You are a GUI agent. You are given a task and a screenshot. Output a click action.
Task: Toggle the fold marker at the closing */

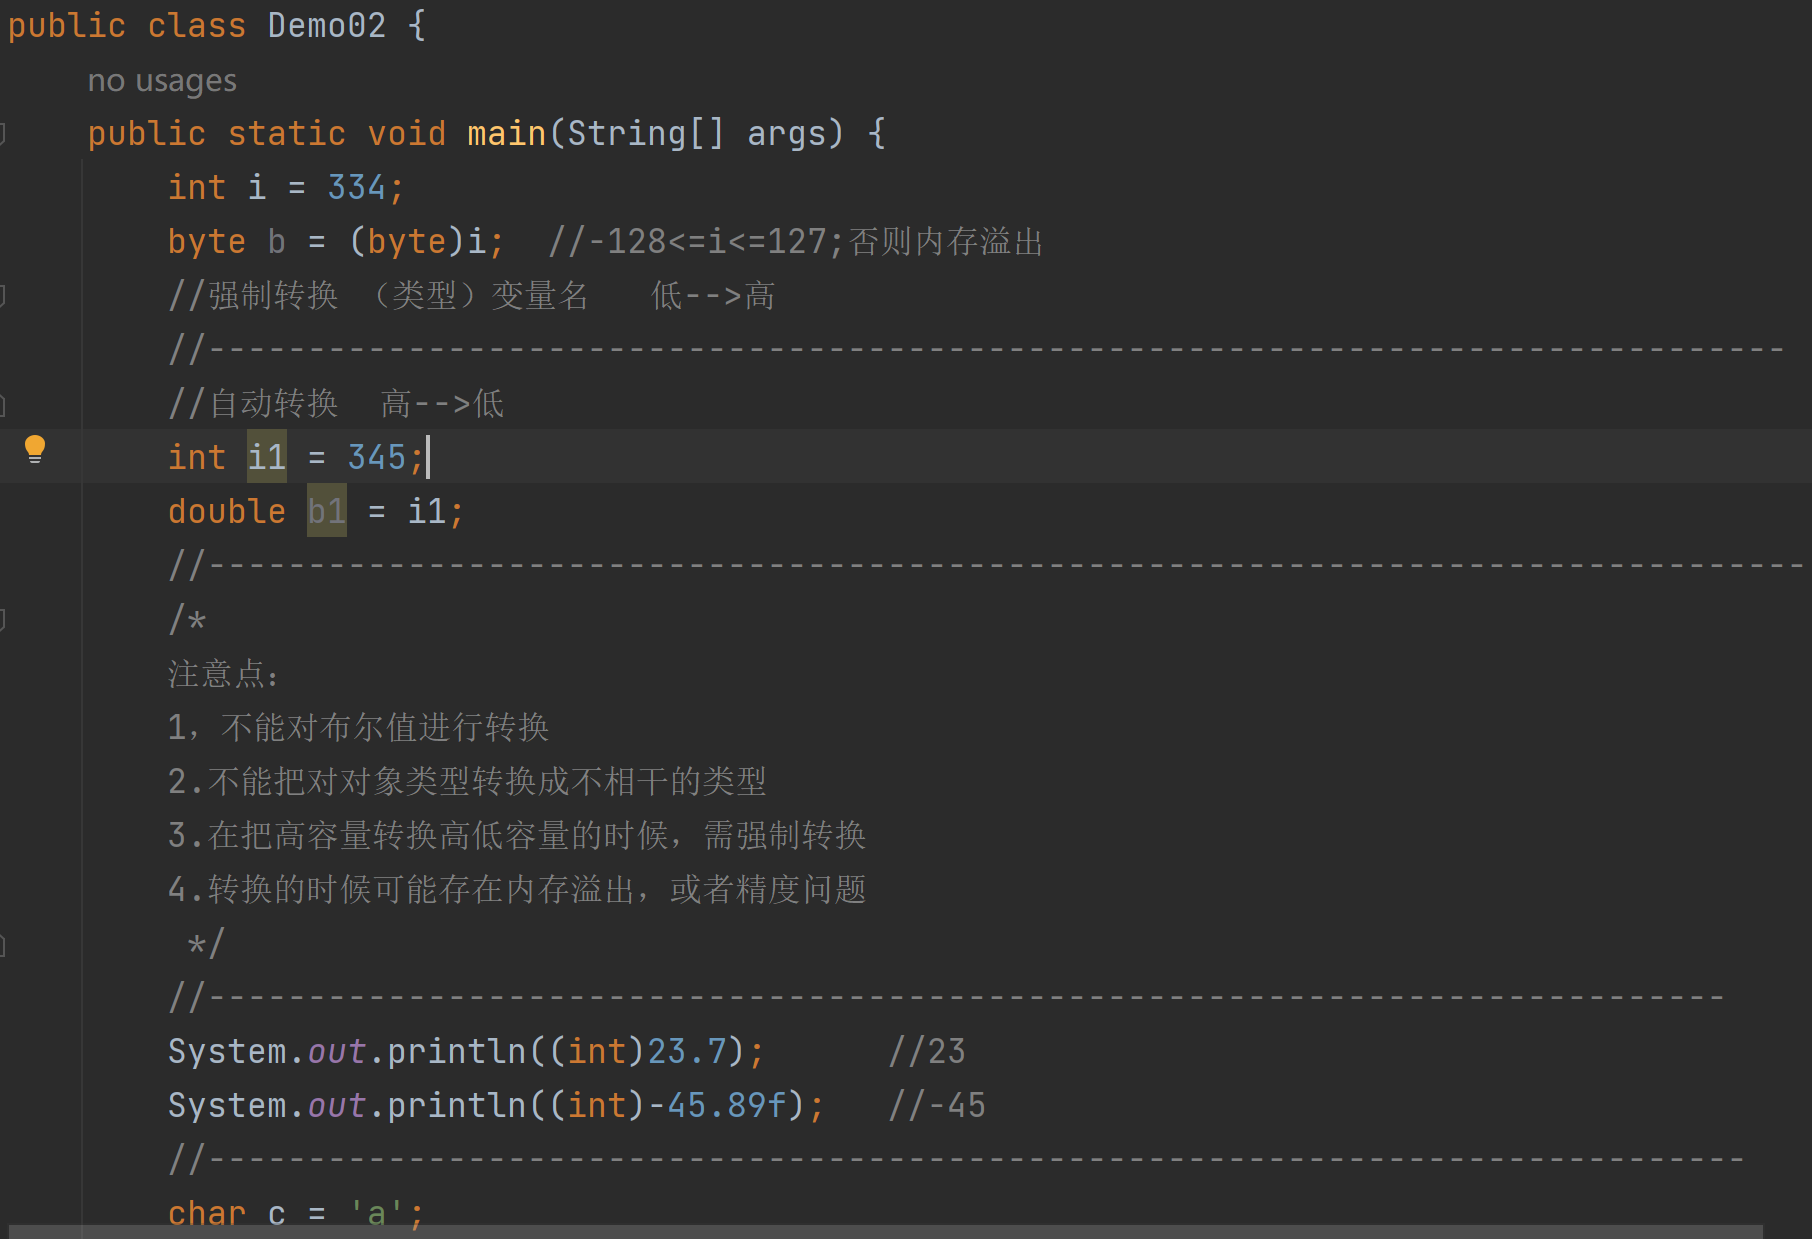3,944
